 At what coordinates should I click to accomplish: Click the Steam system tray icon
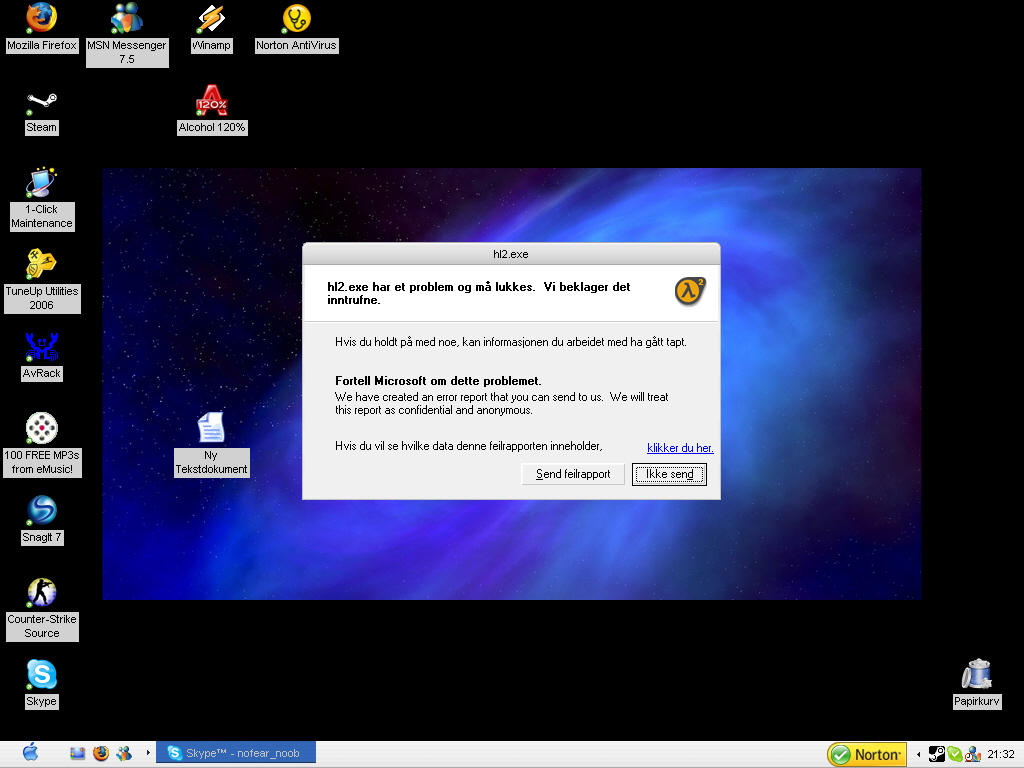coord(936,754)
